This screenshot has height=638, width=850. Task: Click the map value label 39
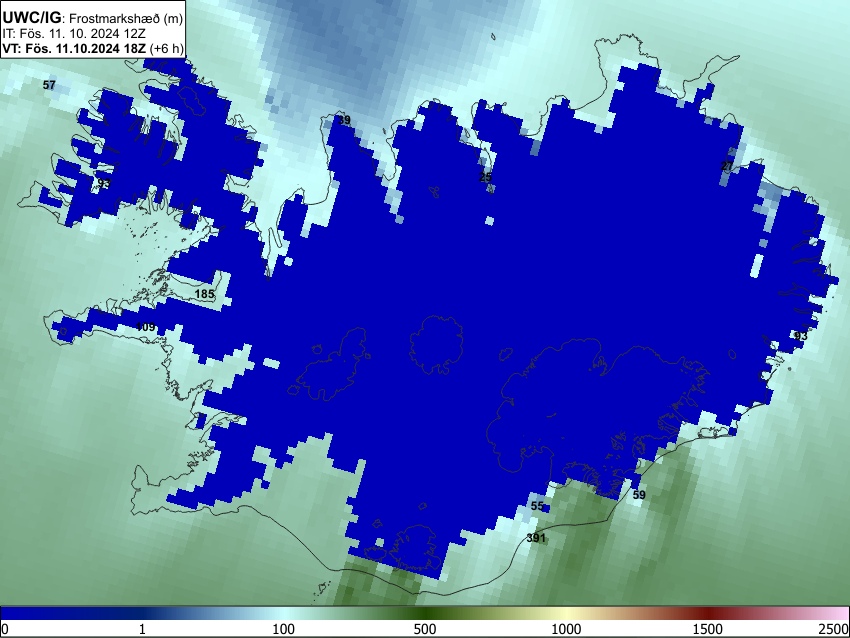[344, 120]
